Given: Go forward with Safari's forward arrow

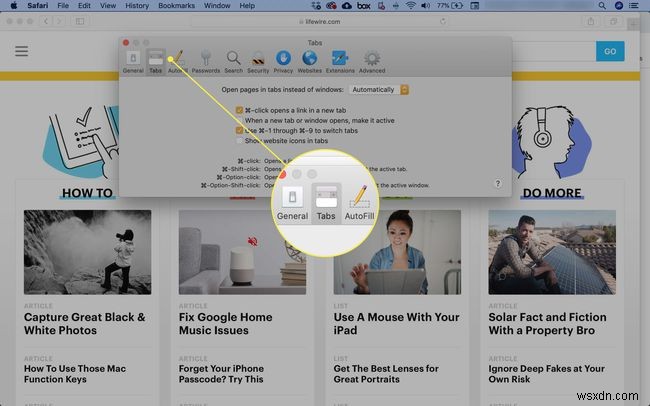Looking at the screenshot, I should 59,21.
